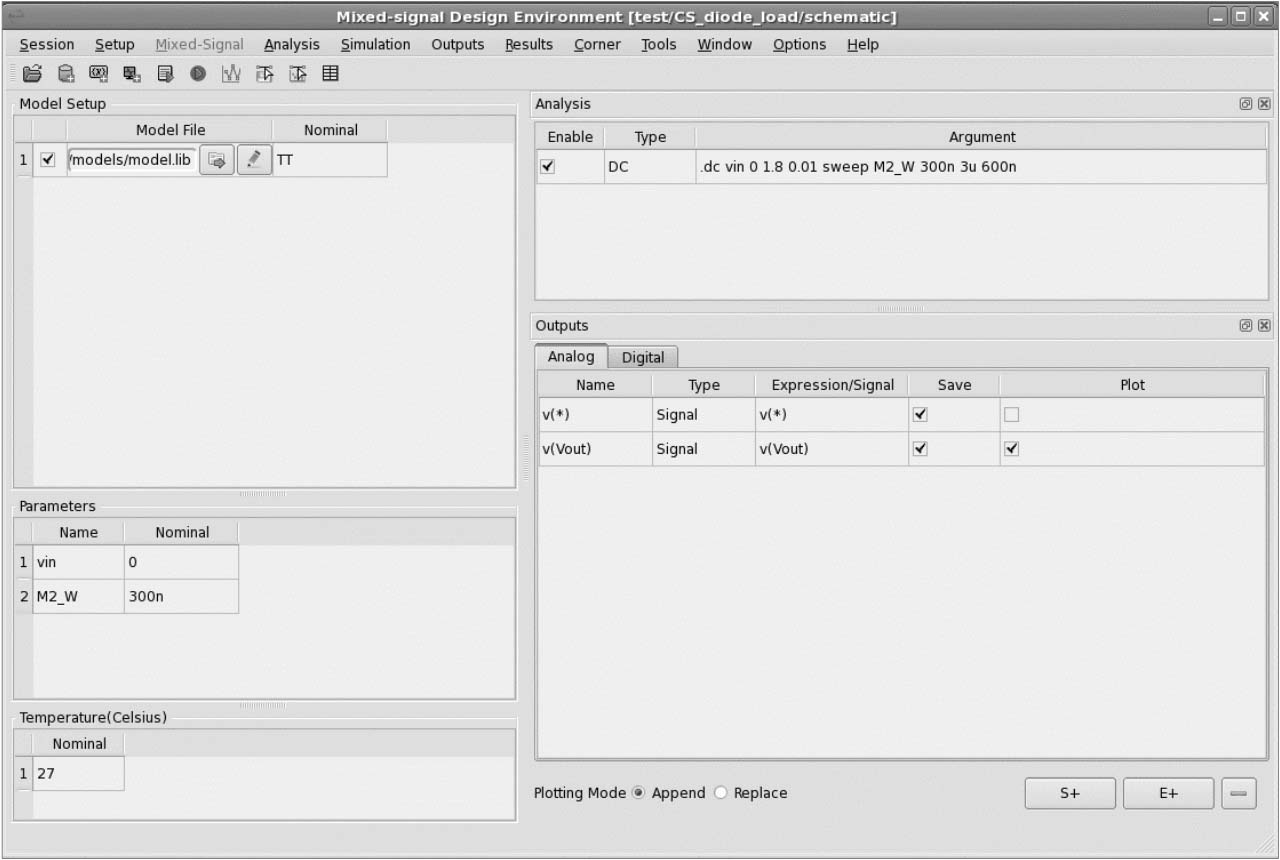Click the pencil edit icon for model.lib
Screen dimensions: 1280x860
254,160
